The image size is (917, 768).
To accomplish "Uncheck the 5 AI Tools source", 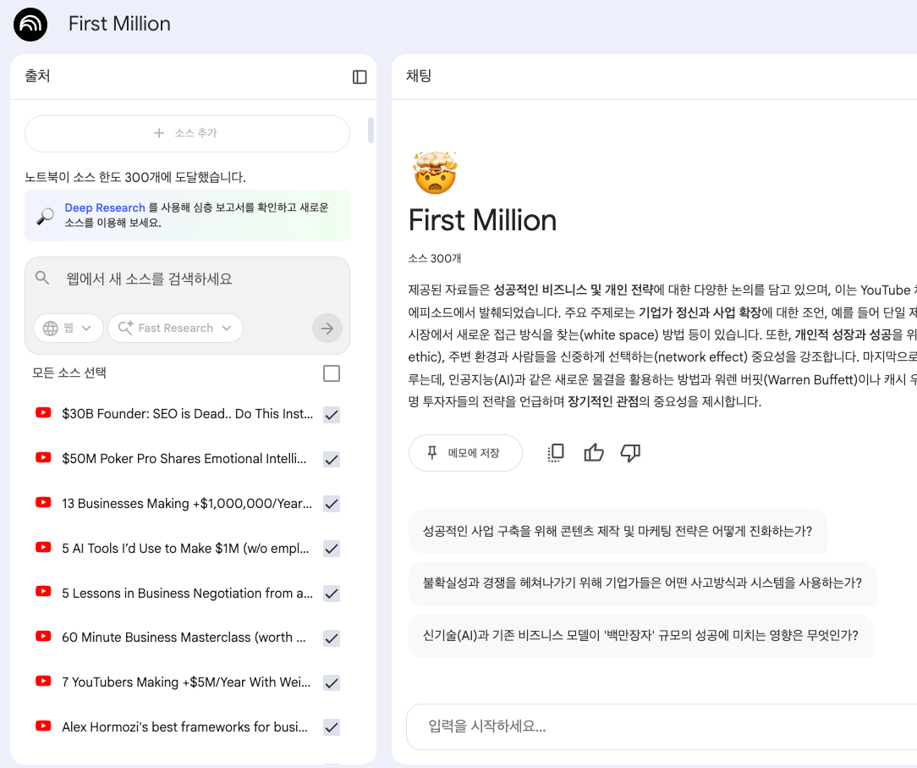I will 331,548.
